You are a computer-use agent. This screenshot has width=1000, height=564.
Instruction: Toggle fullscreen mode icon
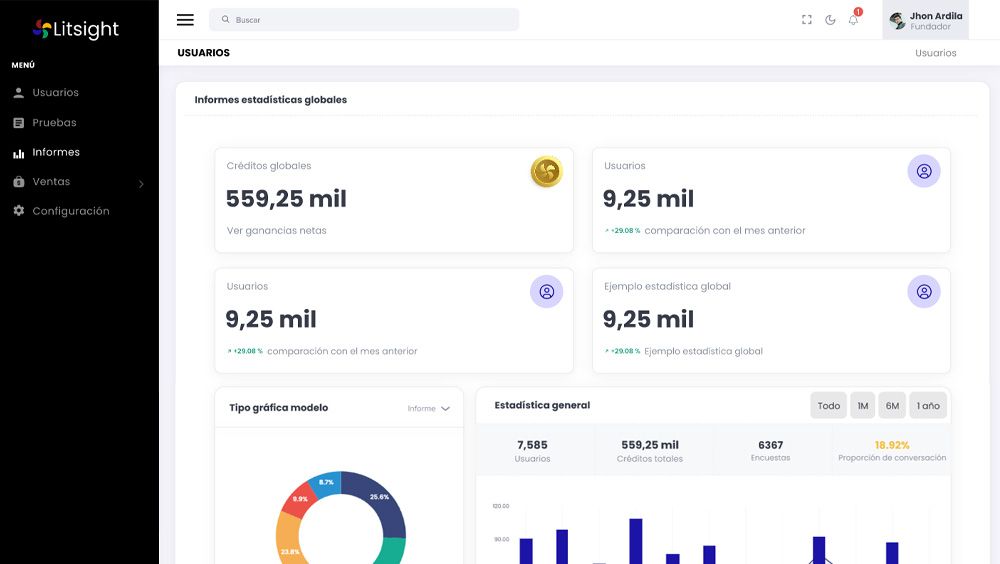[807, 20]
